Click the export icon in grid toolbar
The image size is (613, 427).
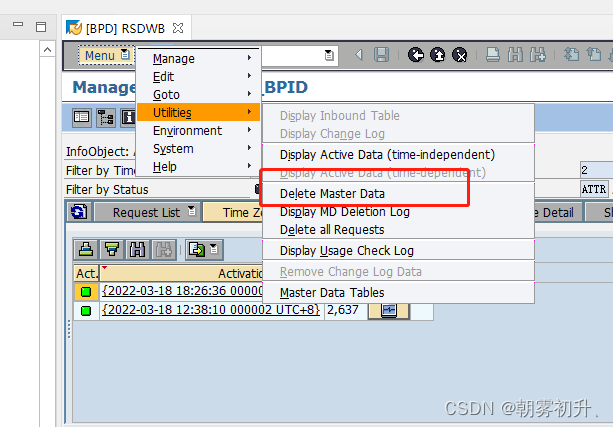tap(197, 249)
